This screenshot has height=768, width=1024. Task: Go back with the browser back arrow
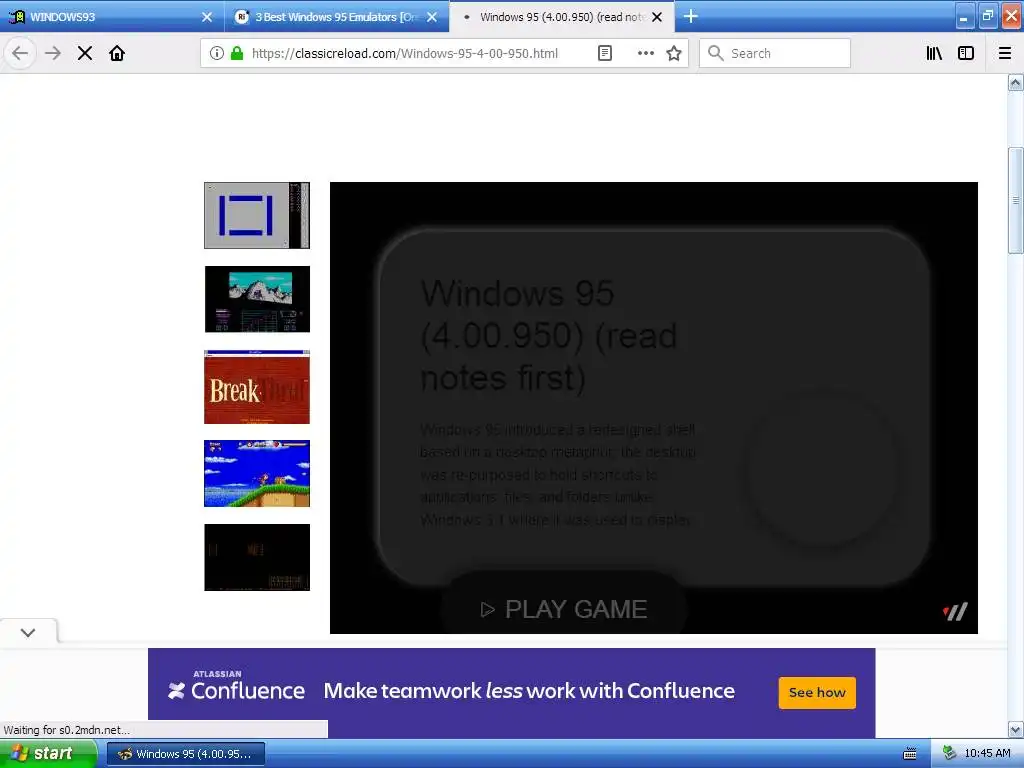click(x=20, y=53)
